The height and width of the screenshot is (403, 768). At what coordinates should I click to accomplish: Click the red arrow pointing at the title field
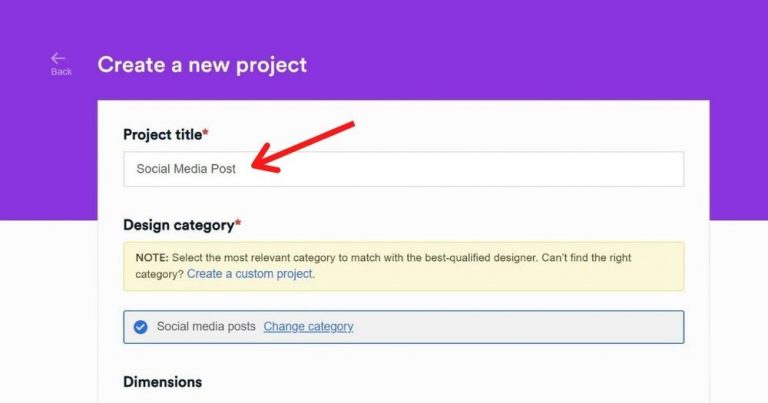tap(300, 146)
